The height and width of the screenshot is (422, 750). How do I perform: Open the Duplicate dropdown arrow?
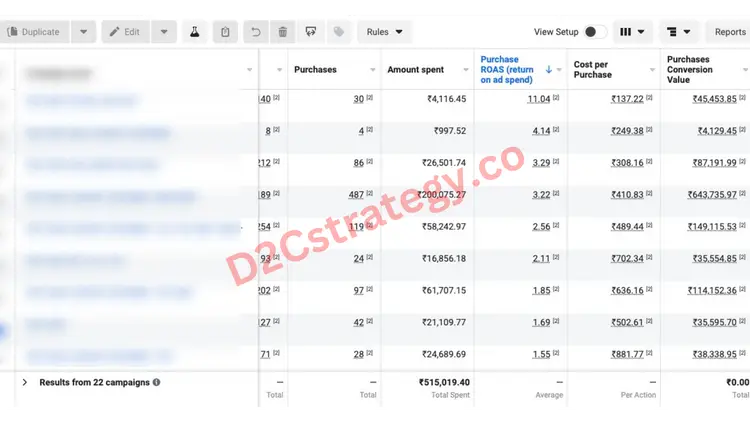click(83, 32)
